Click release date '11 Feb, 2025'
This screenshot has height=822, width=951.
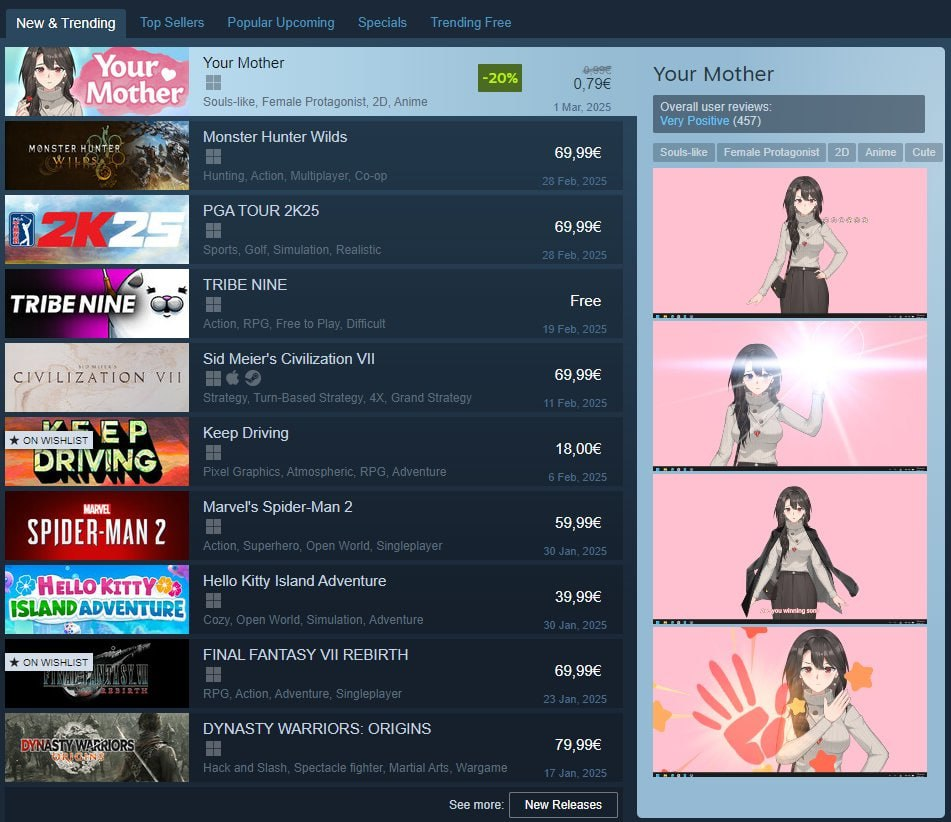pyautogui.click(x=575, y=403)
